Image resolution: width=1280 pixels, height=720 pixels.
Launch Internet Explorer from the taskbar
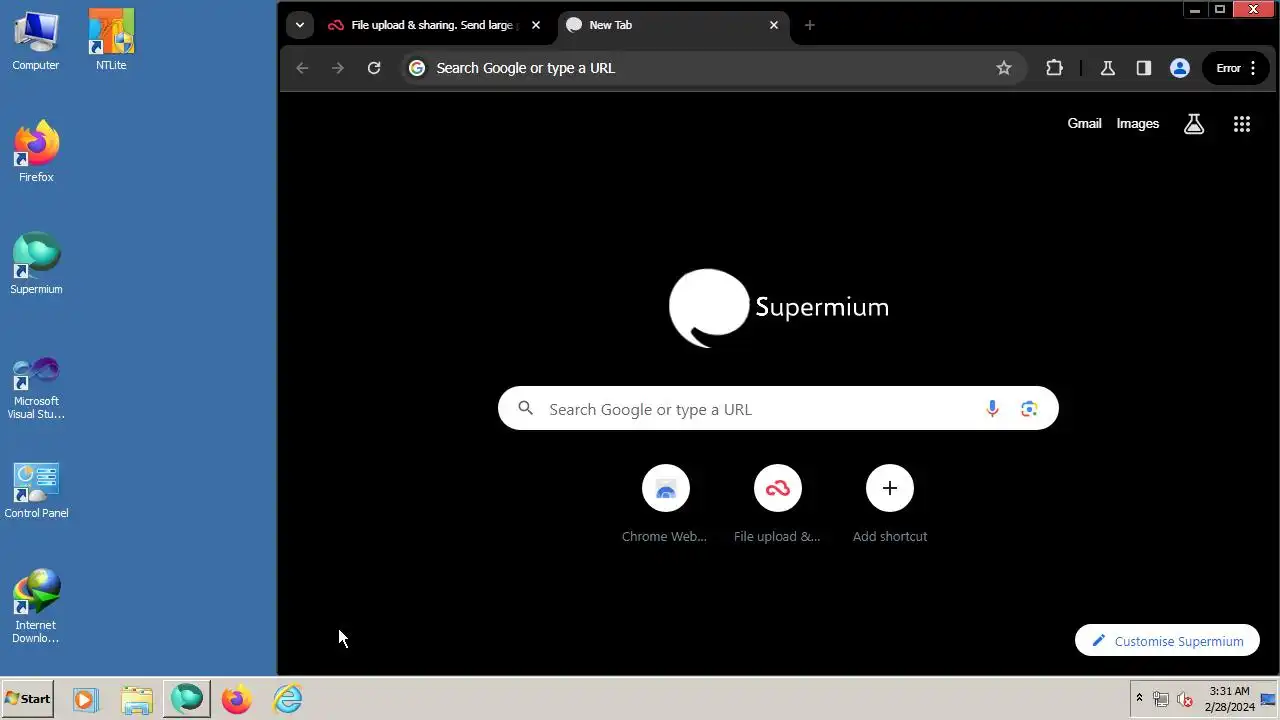point(288,699)
